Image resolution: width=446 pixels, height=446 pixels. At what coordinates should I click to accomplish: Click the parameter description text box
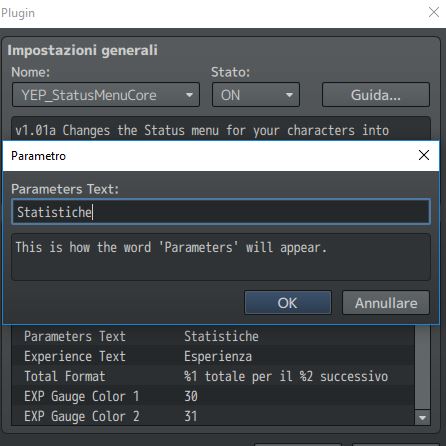click(221, 257)
